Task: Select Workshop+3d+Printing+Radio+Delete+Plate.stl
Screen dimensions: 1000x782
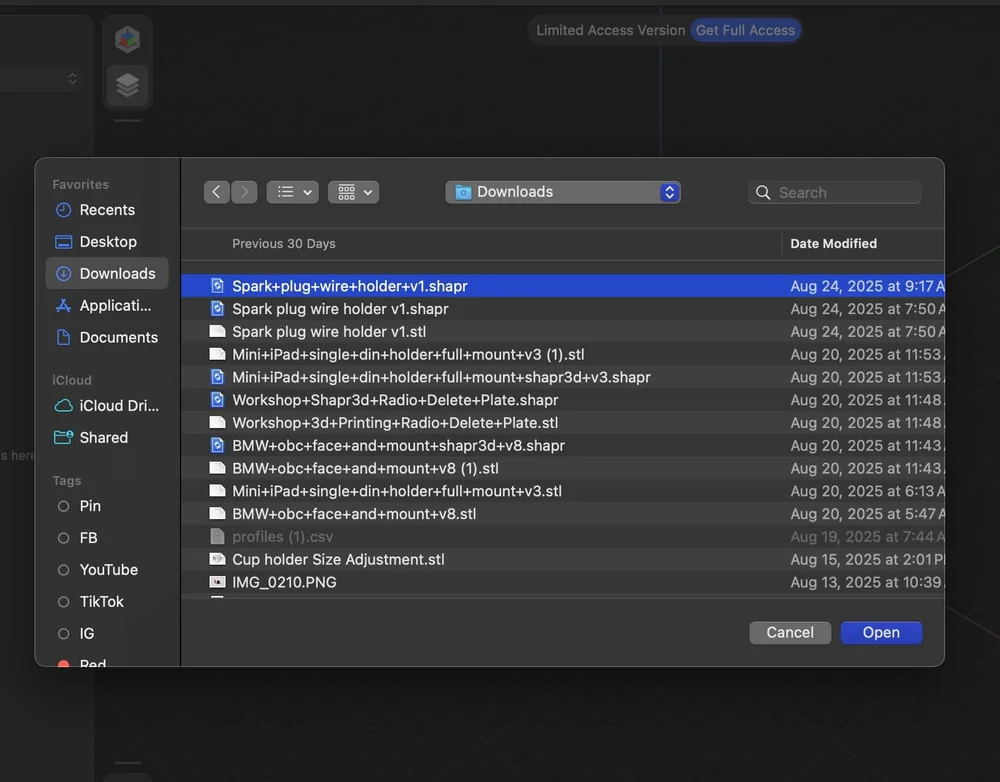Action: (562, 423)
